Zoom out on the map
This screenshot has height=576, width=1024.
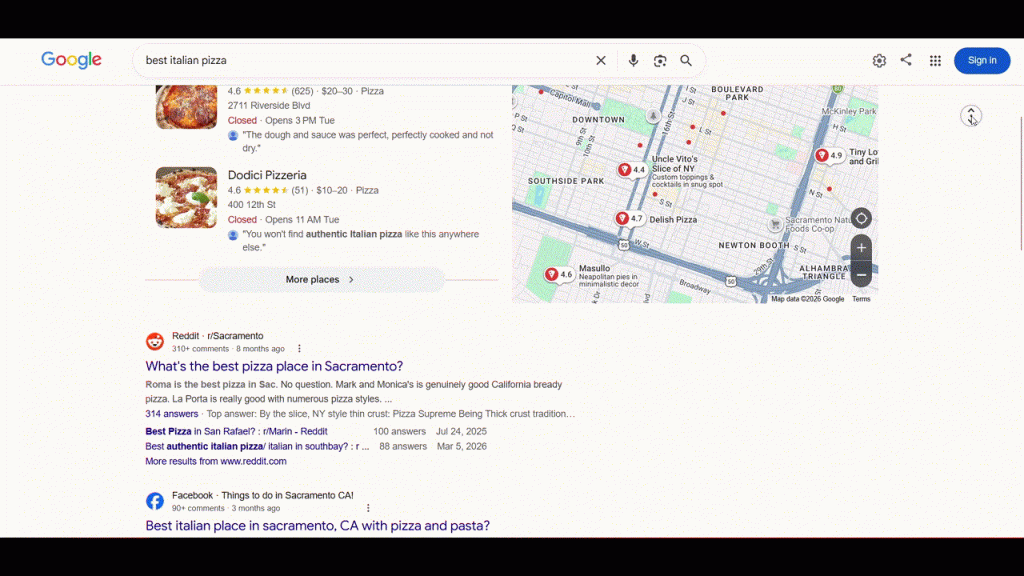pyautogui.click(x=861, y=275)
